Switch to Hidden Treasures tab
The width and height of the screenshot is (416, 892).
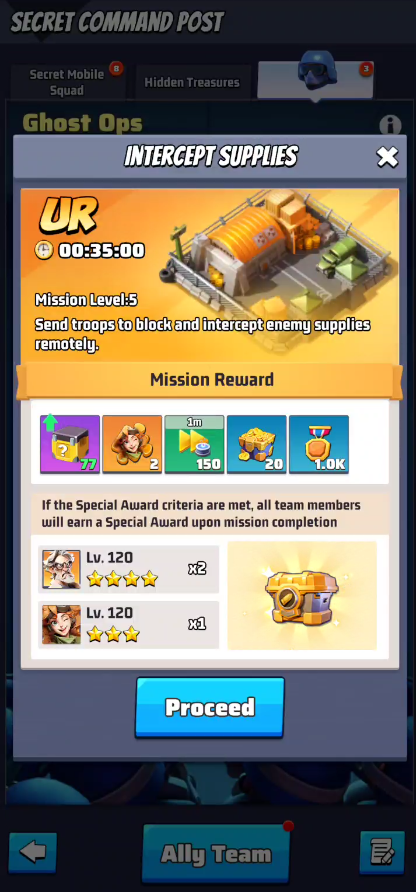point(192,82)
